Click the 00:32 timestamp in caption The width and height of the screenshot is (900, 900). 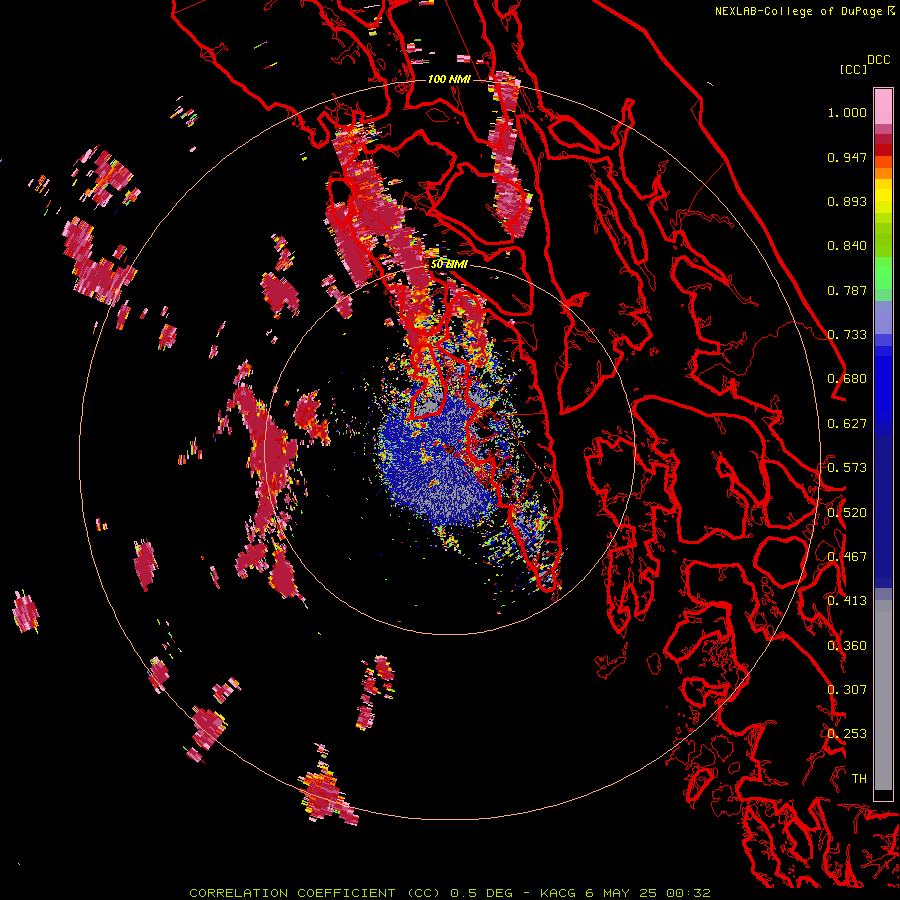pyautogui.click(x=689, y=893)
